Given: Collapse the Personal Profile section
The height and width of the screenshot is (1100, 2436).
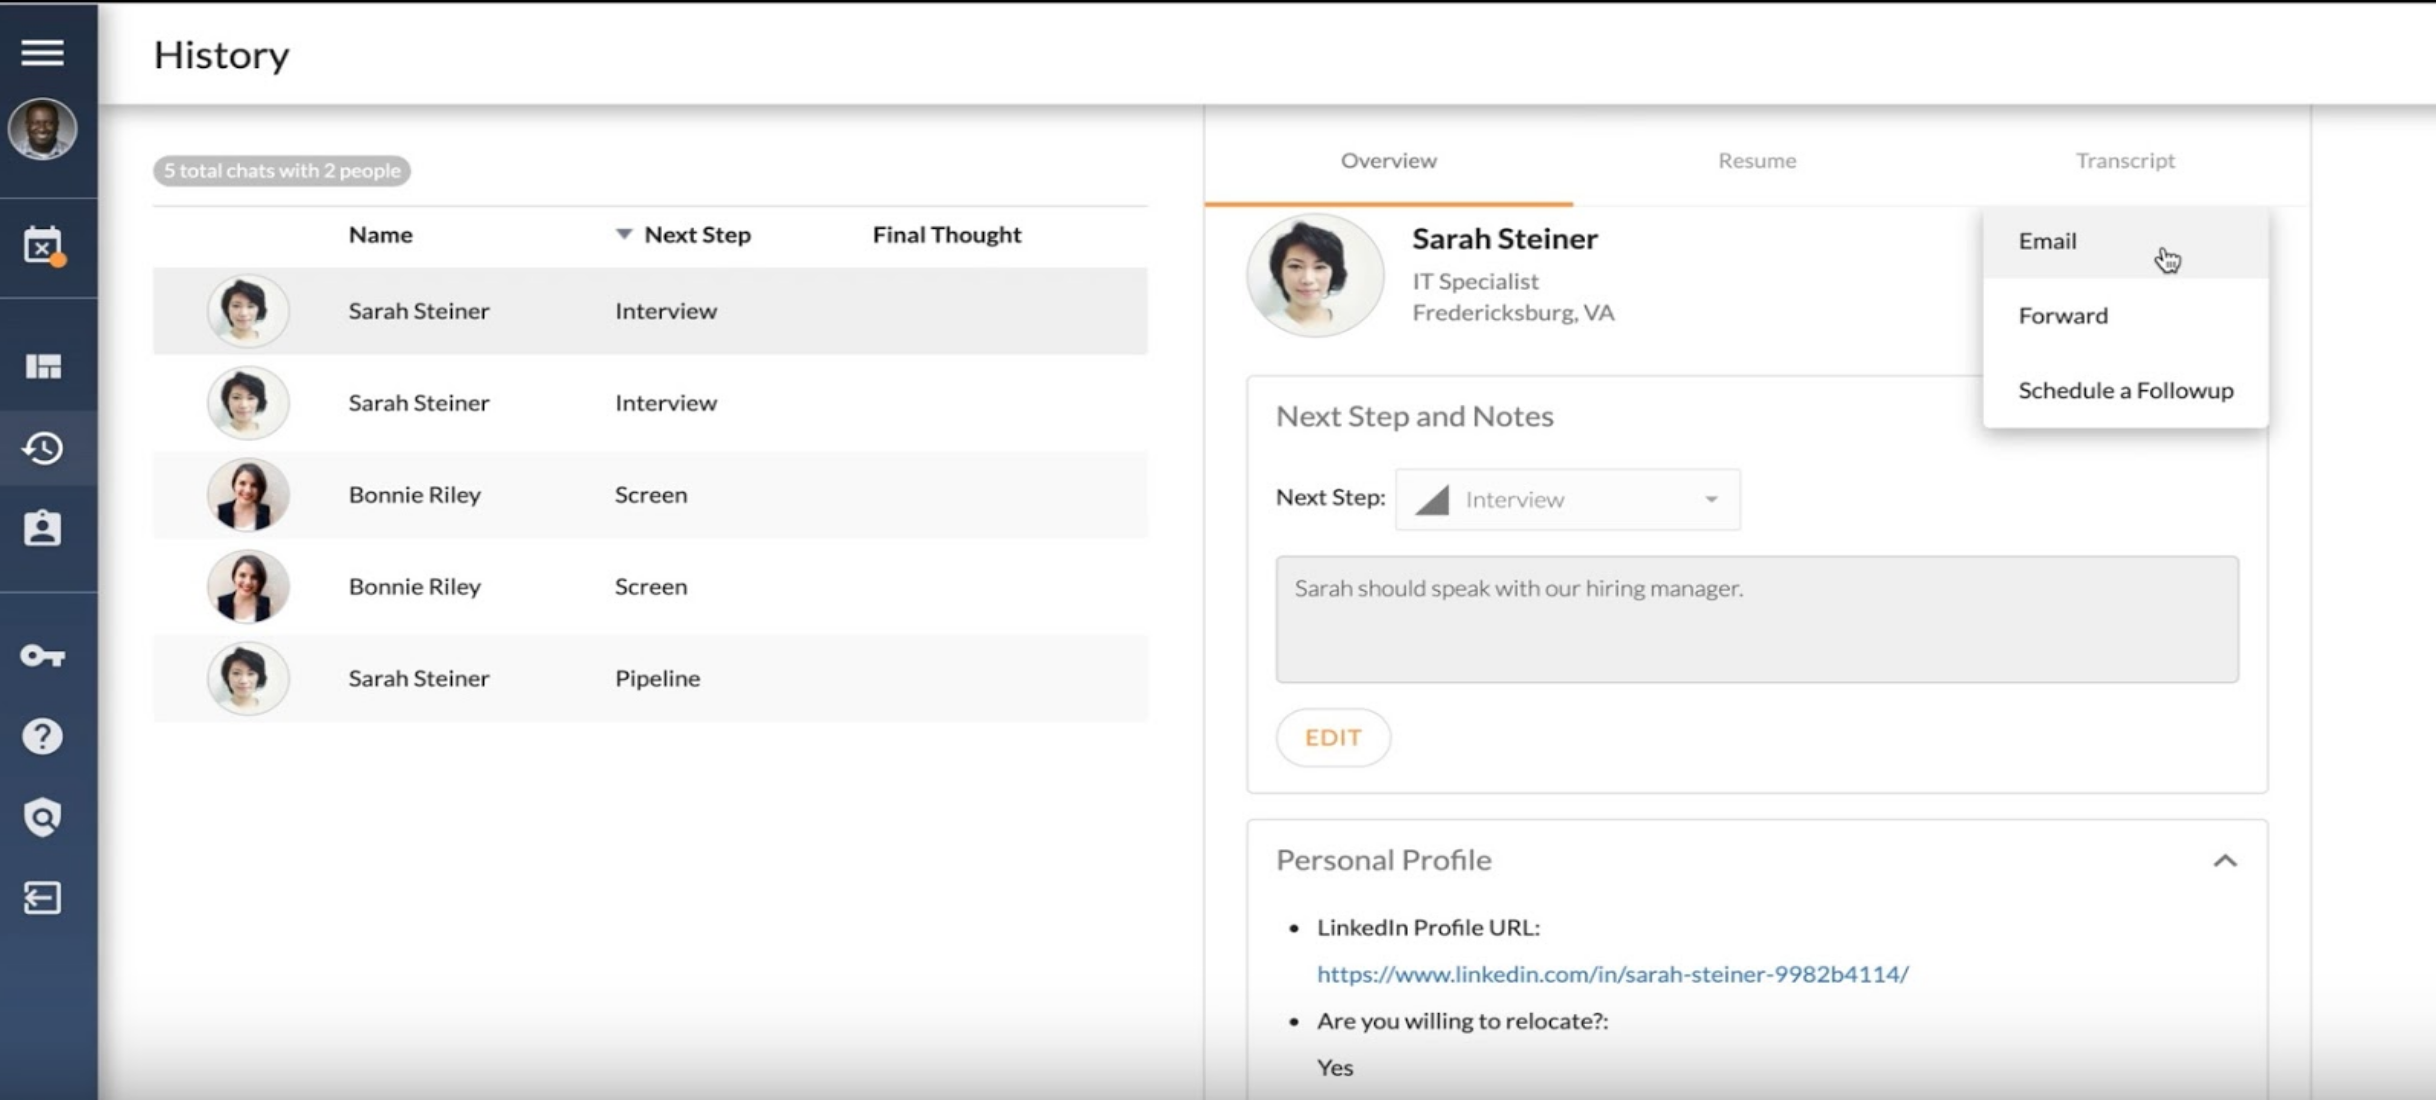Looking at the screenshot, I should [2225, 861].
